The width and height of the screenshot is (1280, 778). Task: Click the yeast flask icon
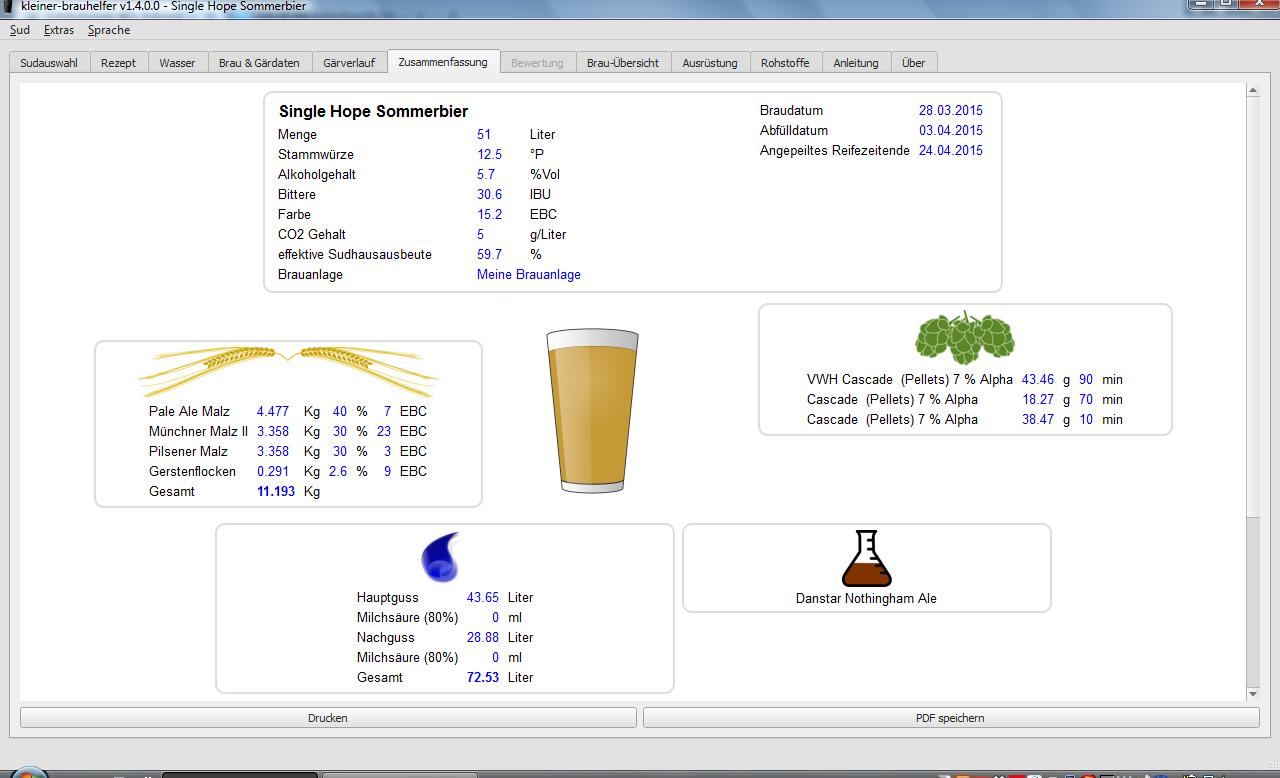click(866, 559)
